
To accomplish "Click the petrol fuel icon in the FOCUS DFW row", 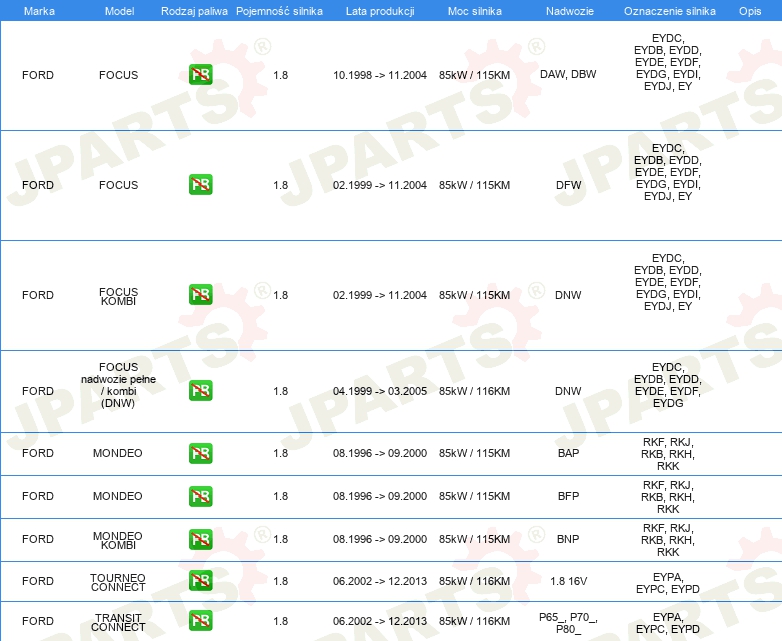I will tap(200, 185).
